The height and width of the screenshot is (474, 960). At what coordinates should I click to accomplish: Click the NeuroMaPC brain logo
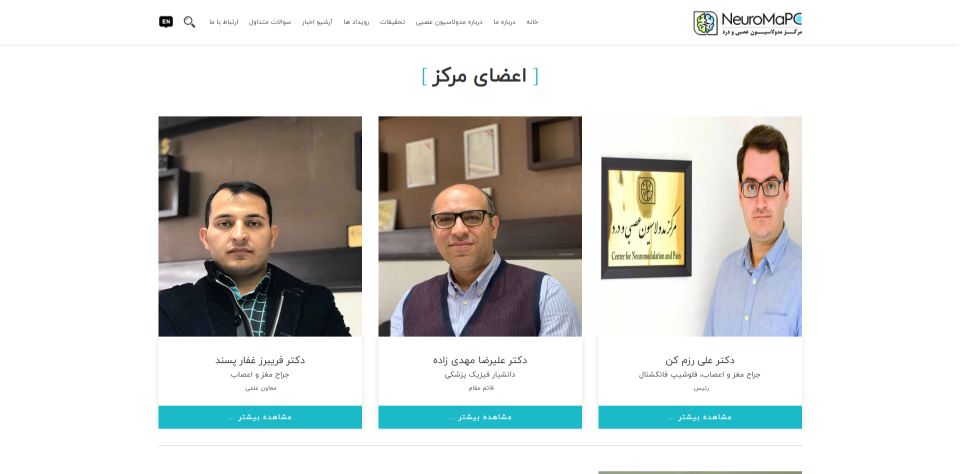click(x=748, y=23)
